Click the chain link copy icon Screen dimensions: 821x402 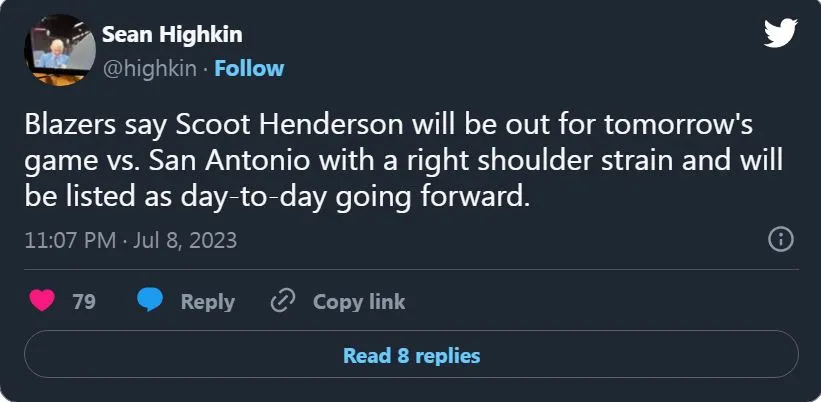click(x=284, y=301)
